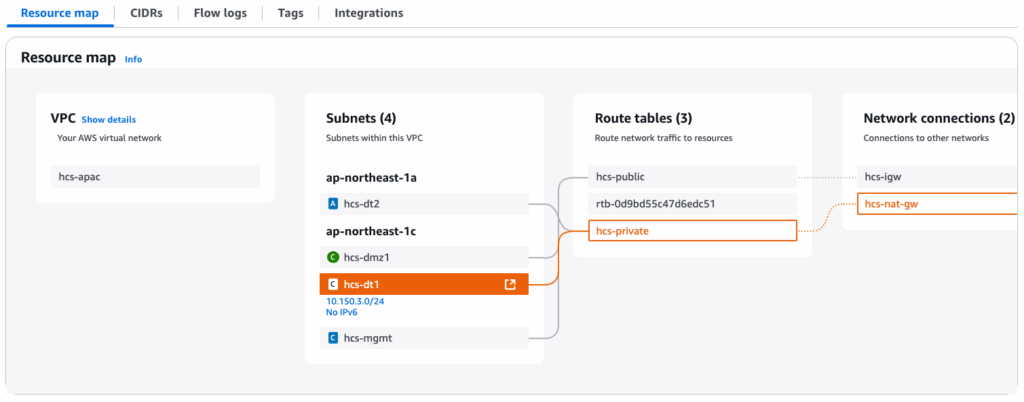The image size is (1024, 402).
Task: Click route table rtb-0d9bd55c47d6edc51
Action: pos(691,204)
